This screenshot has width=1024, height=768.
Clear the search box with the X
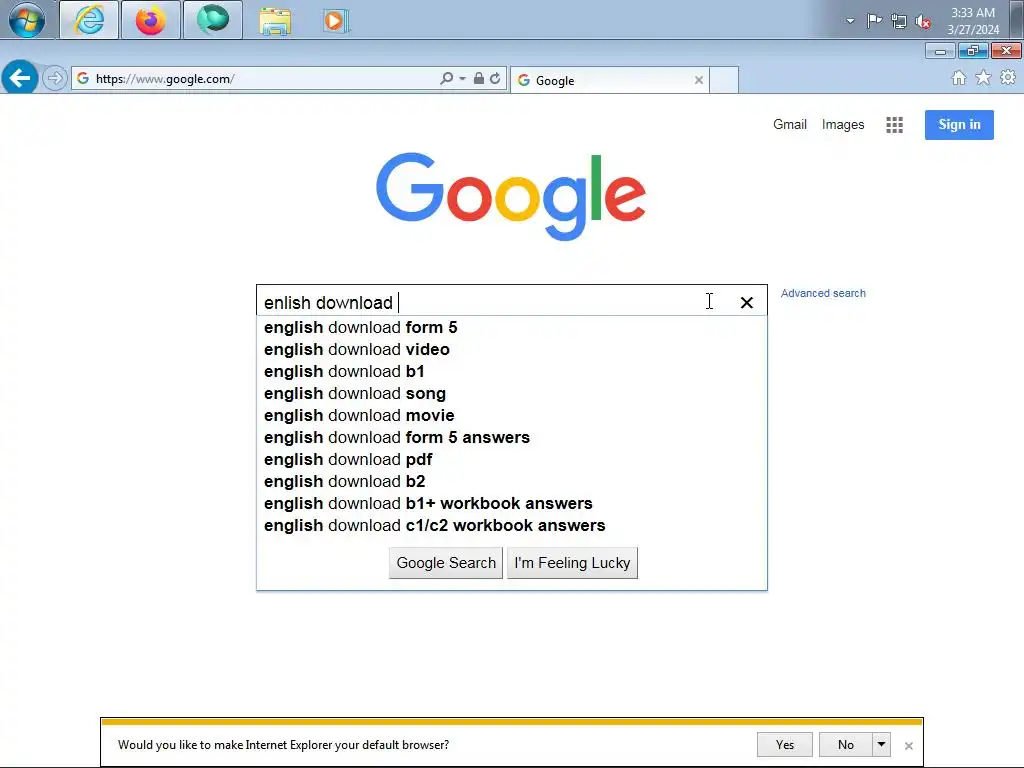[746, 302]
